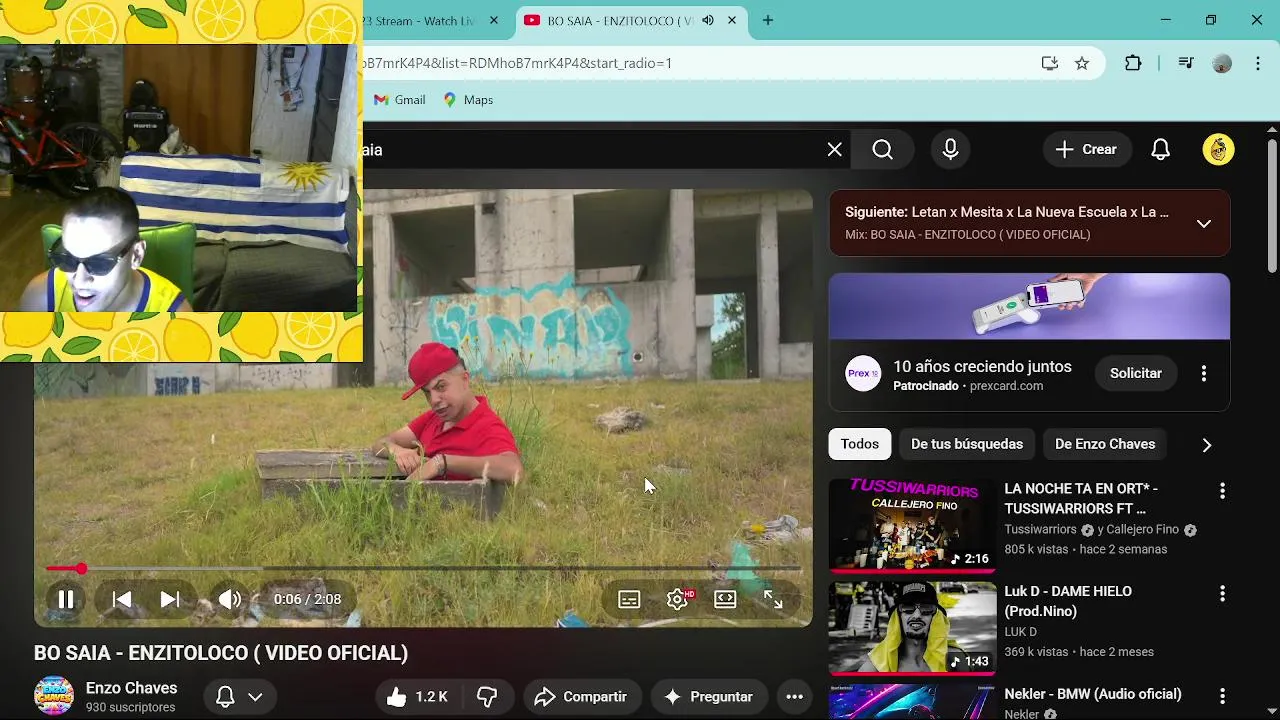Open options for LA NOCHE TA EN ORT
Viewport: 1280px width, 720px height.
pos(1222,491)
